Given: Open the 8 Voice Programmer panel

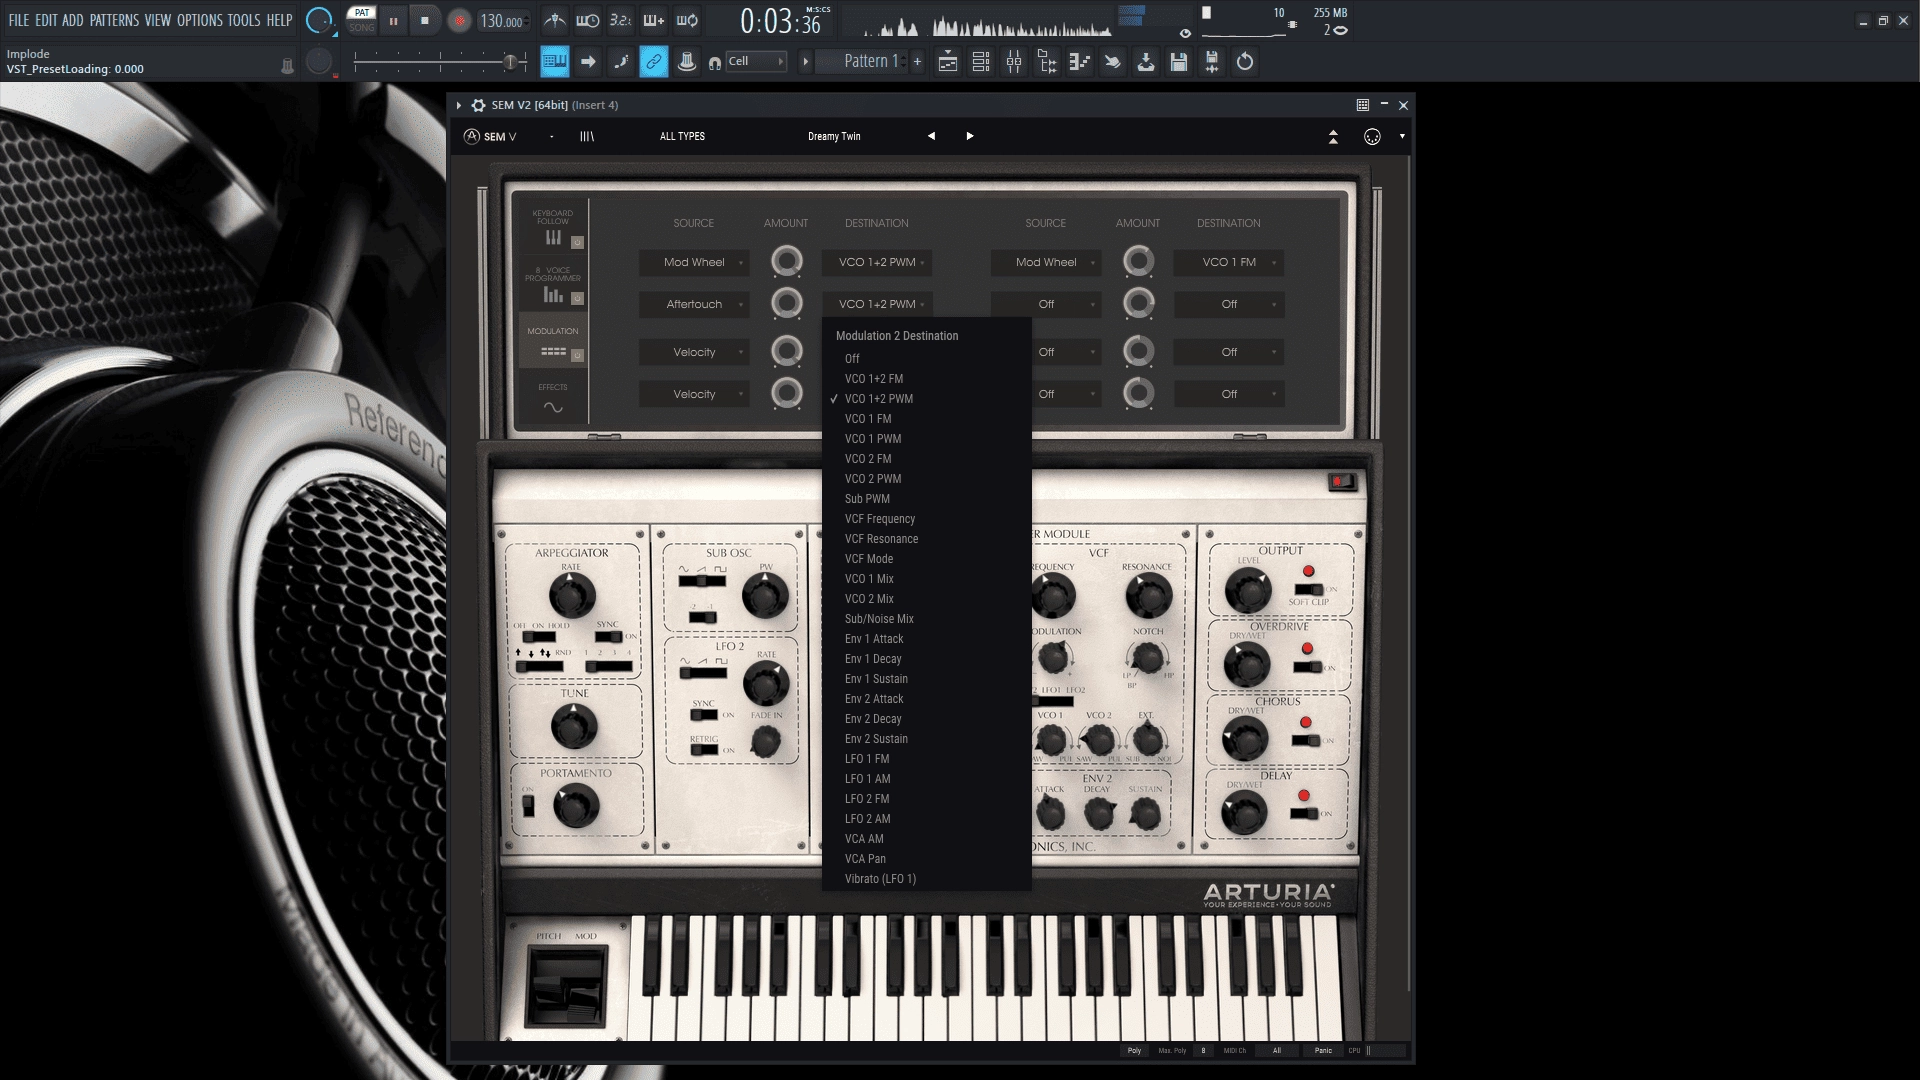Looking at the screenshot, I should tap(552, 284).
